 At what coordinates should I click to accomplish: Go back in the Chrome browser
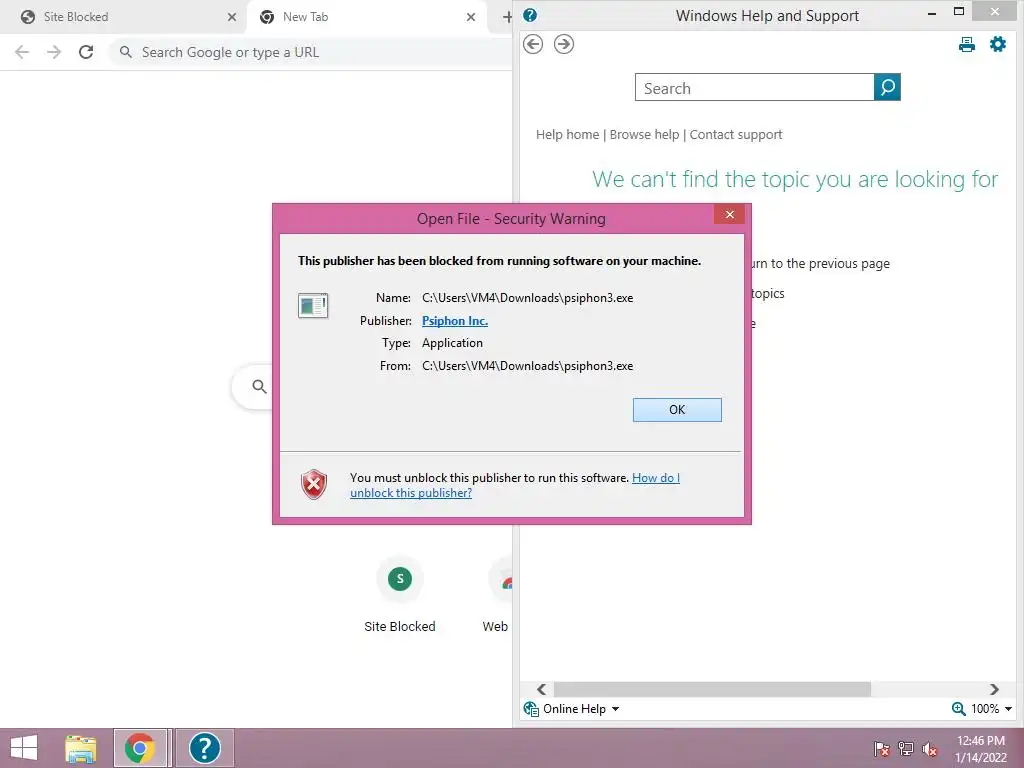pyautogui.click(x=22, y=52)
